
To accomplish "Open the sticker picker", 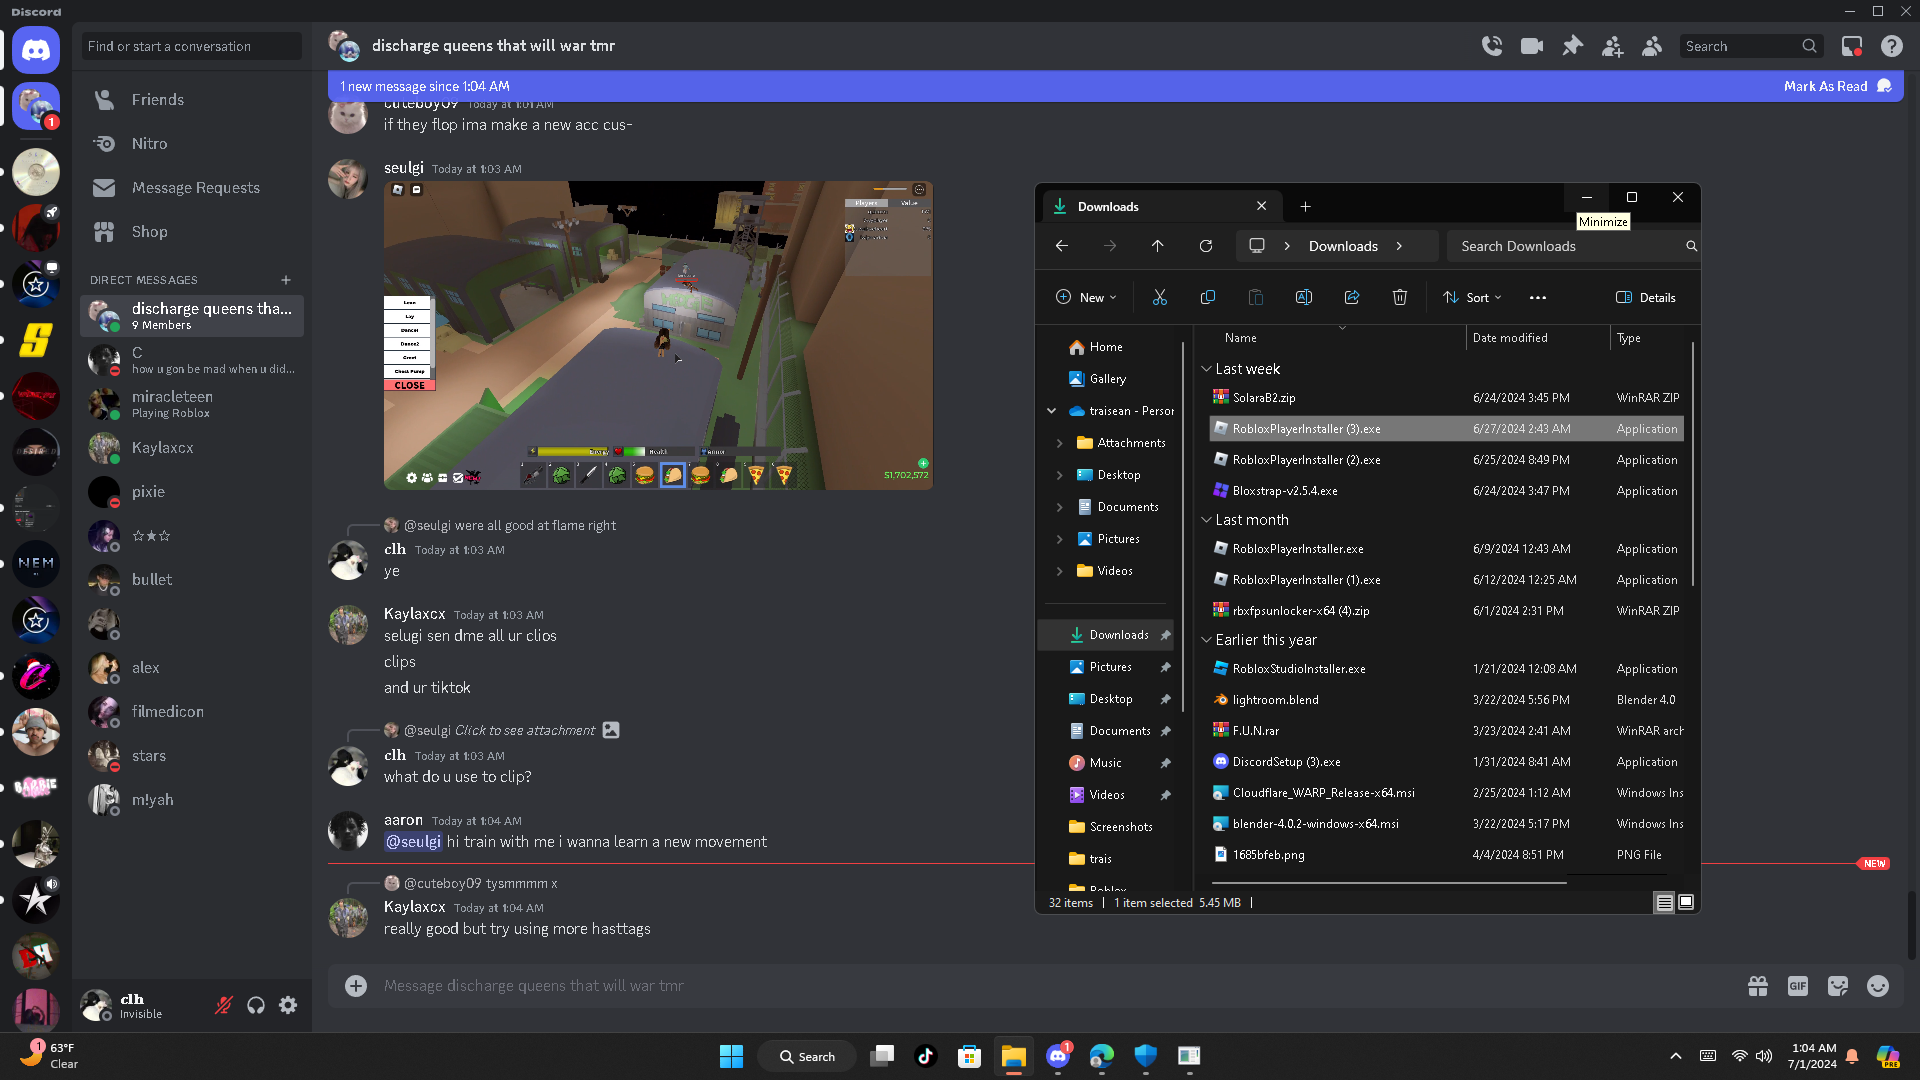I will click(1838, 986).
